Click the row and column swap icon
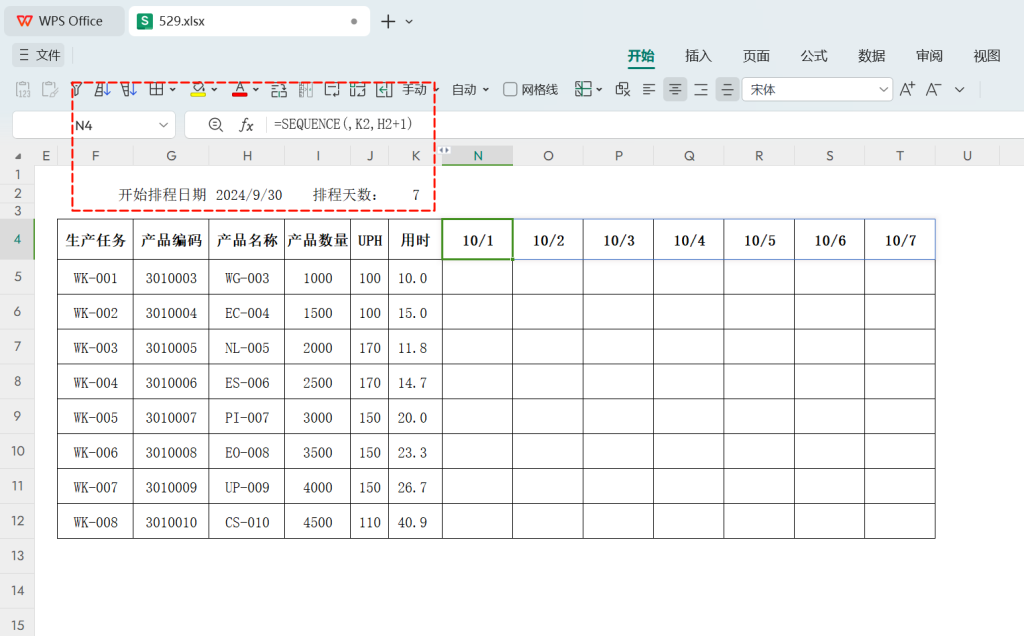Screen dimensions: 1024x636 [279, 89]
